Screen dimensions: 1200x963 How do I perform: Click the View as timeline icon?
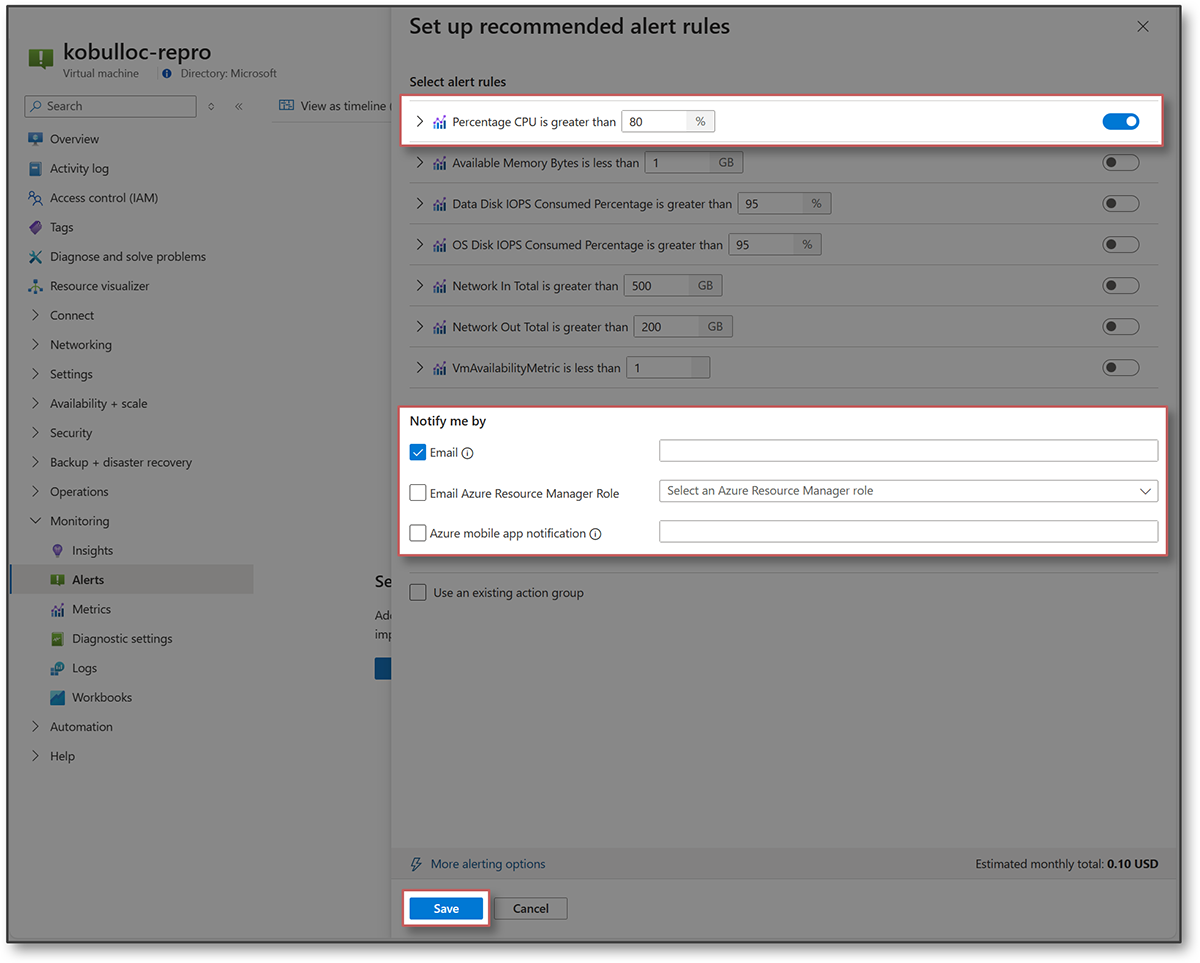[287, 105]
